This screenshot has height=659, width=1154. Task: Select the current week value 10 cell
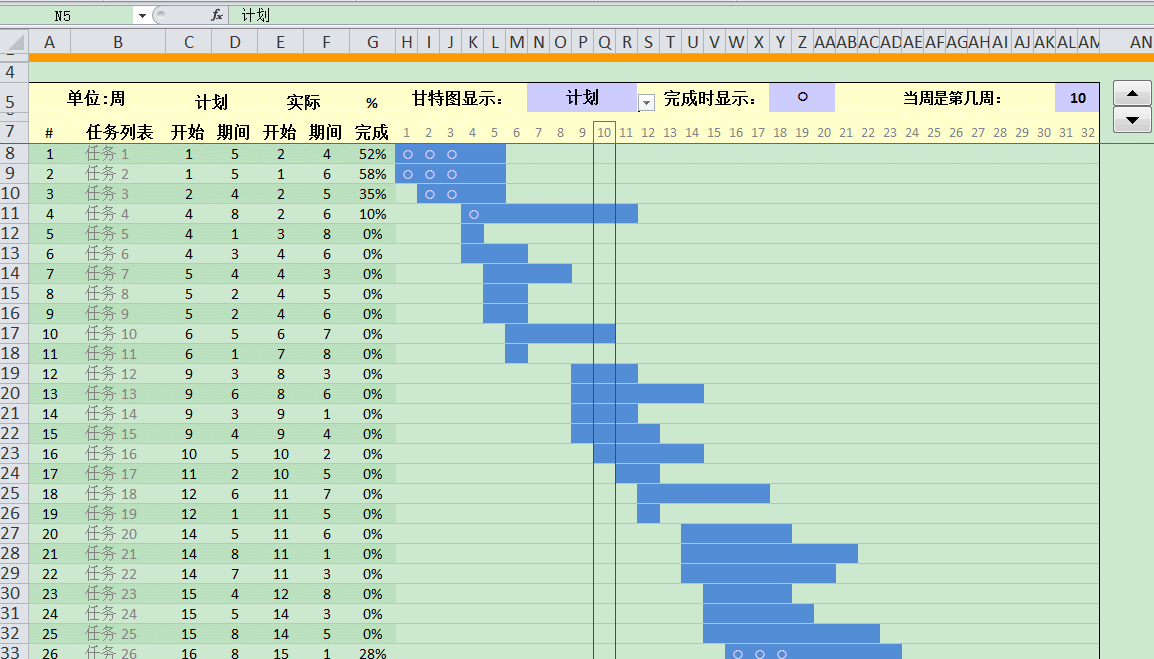(x=1077, y=98)
